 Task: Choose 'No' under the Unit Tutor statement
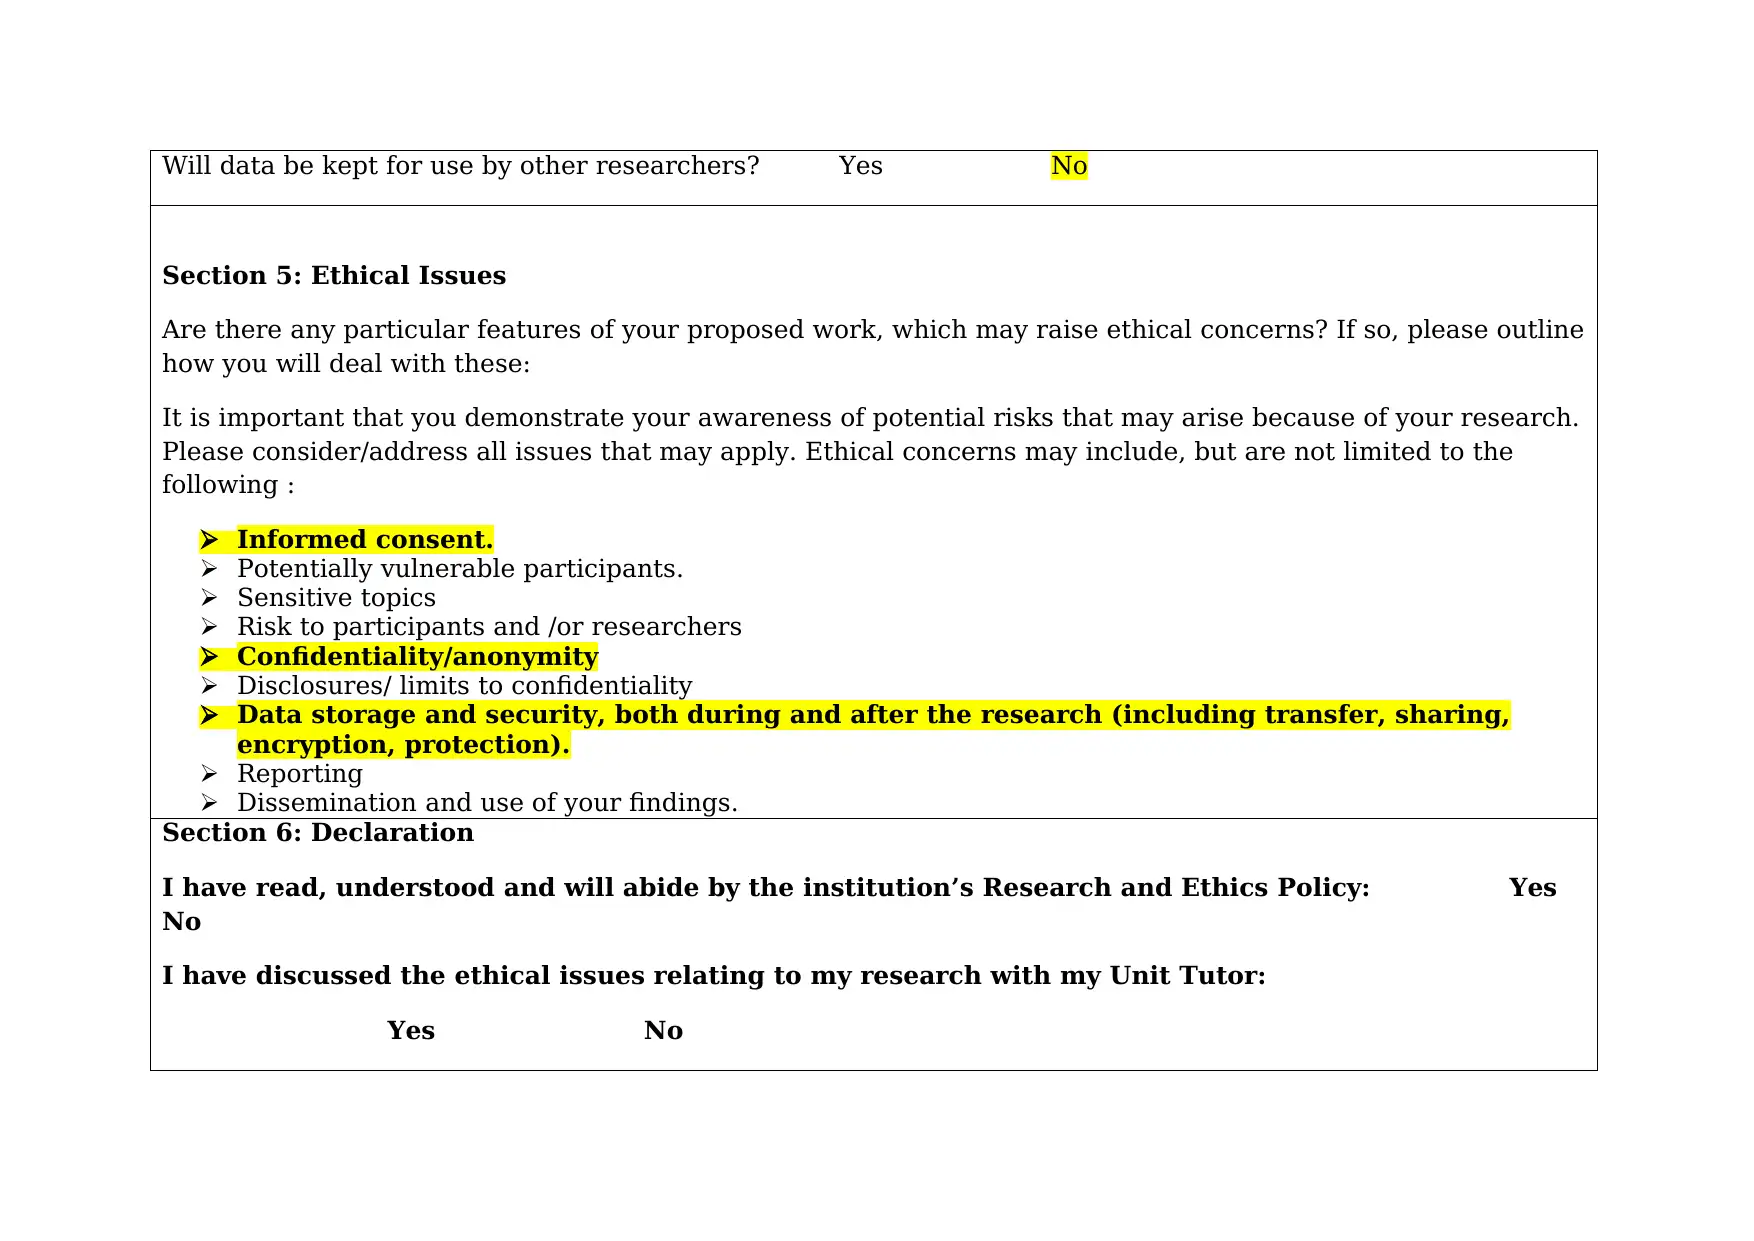[663, 1031]
